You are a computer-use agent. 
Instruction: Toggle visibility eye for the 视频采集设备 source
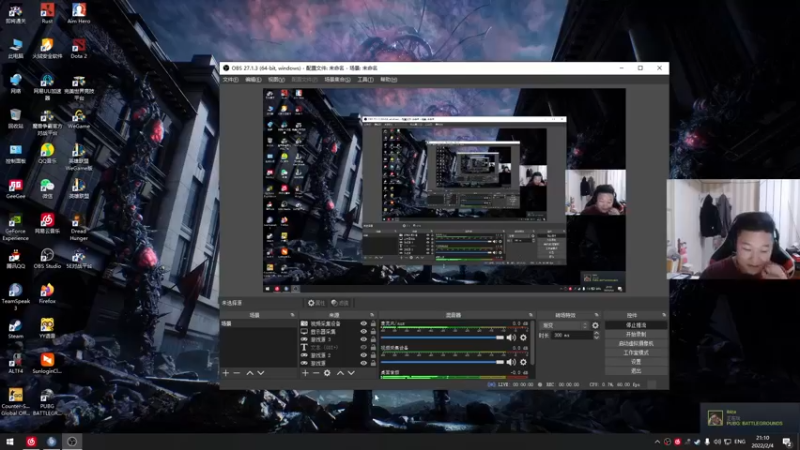point(363,323)
